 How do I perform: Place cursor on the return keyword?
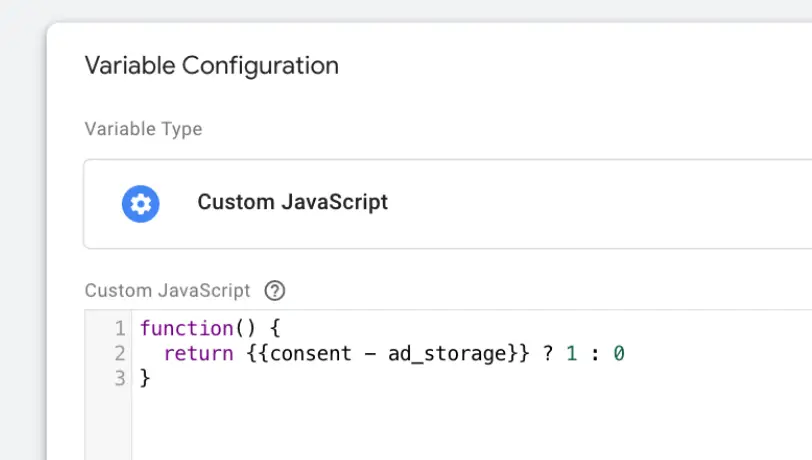click(x=198, y=353)
